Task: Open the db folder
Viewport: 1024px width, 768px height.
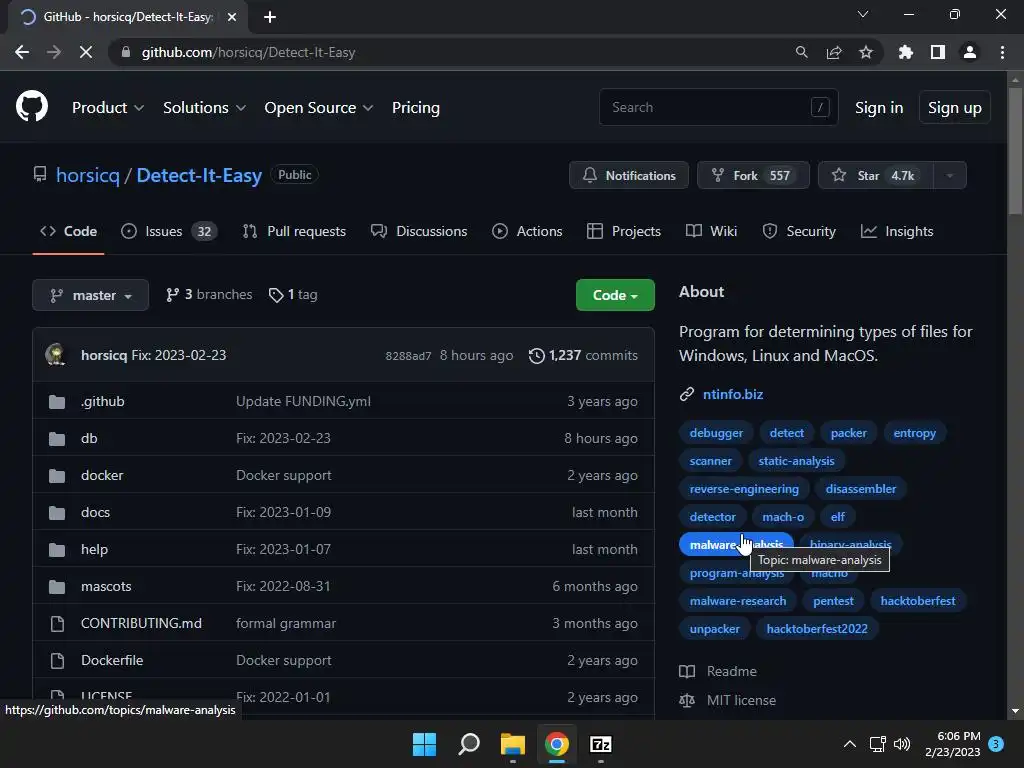Action: [x=89, y=438]
